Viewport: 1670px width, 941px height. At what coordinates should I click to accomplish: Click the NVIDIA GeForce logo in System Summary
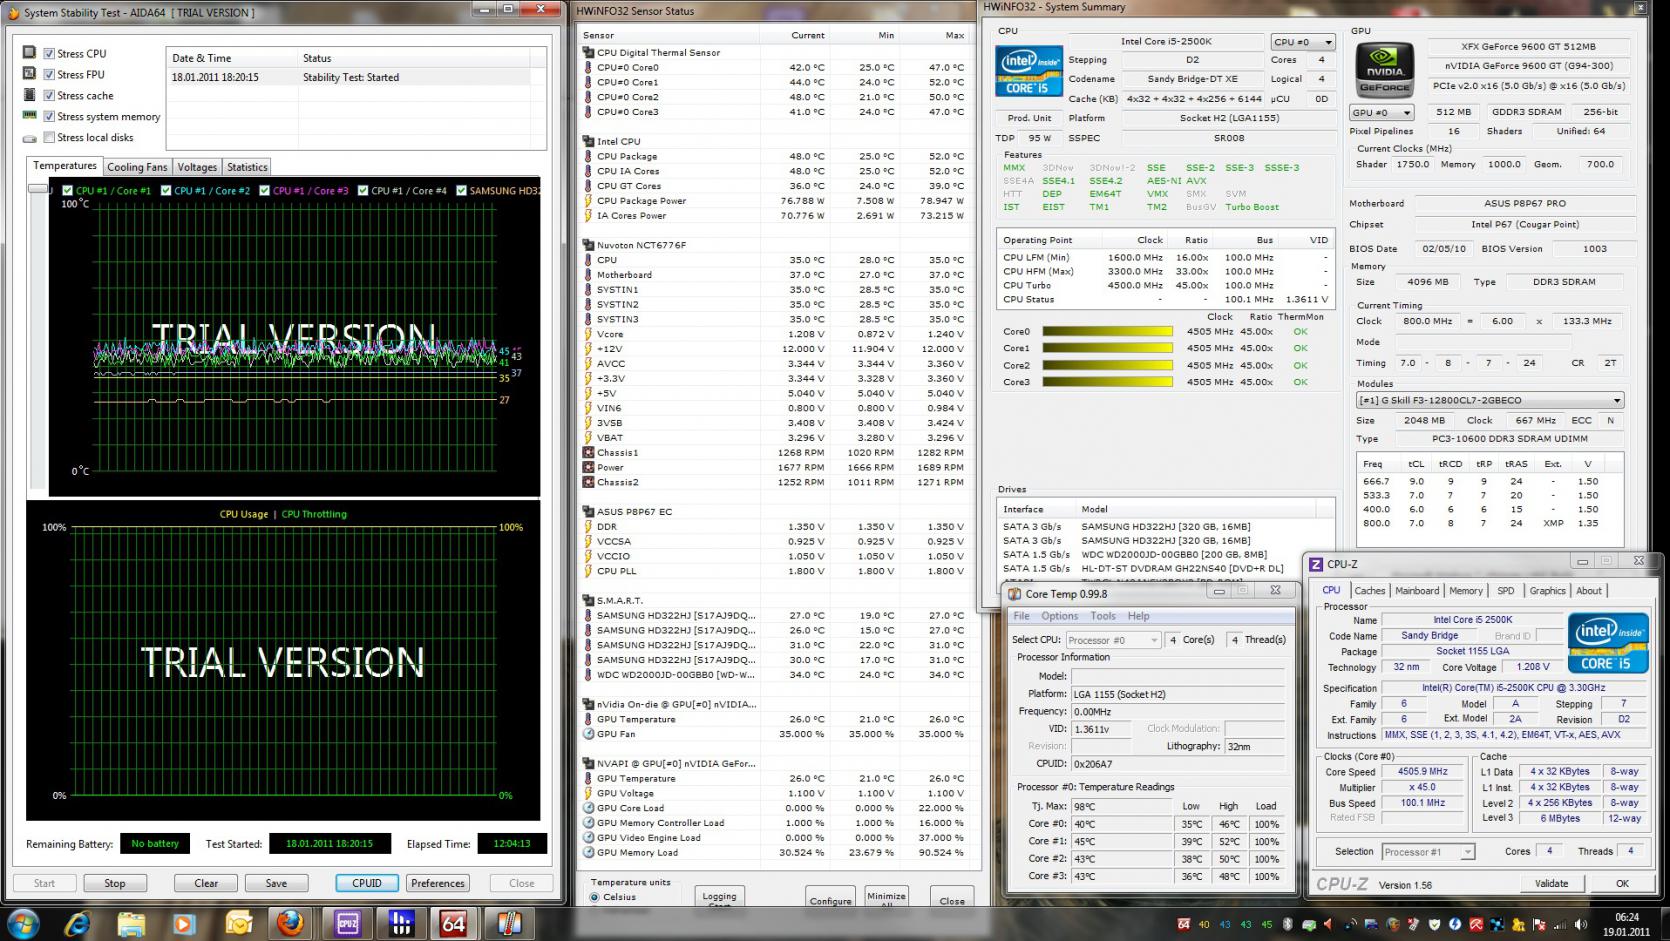tap(1384, 70)
